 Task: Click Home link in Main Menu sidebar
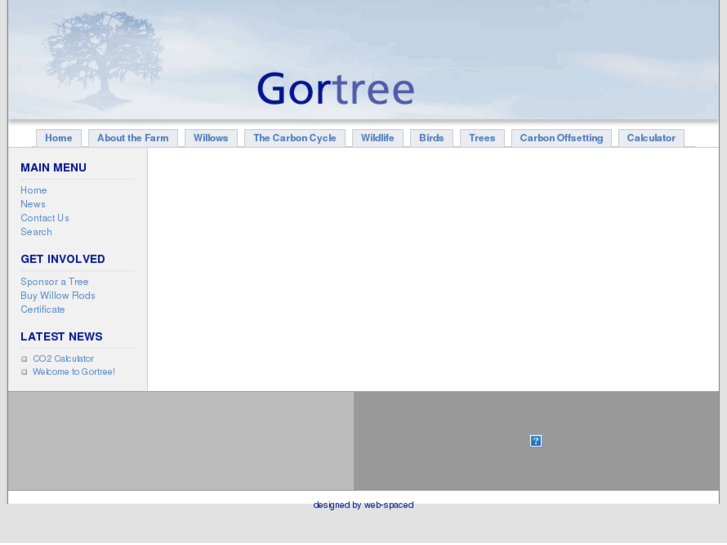(x=33, y=190)
